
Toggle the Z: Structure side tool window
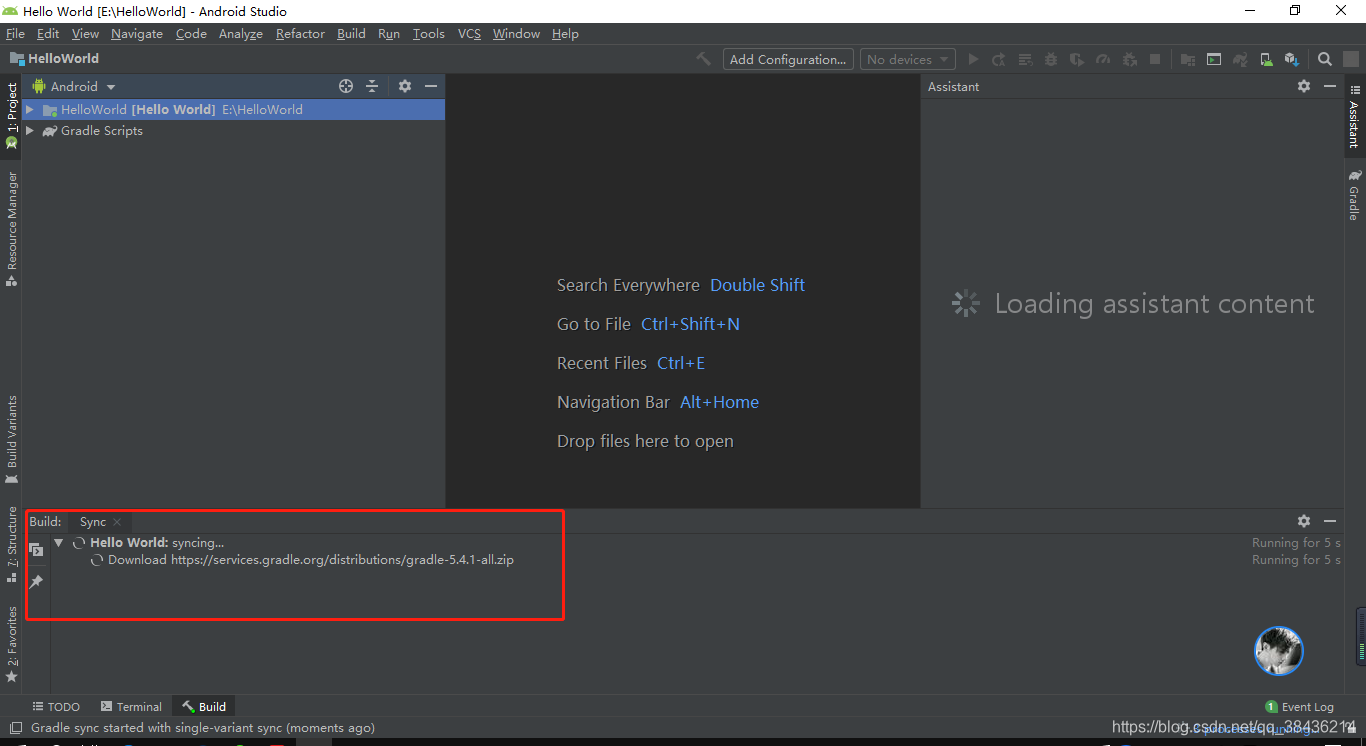pyautogui.click(x=12, y=544)
